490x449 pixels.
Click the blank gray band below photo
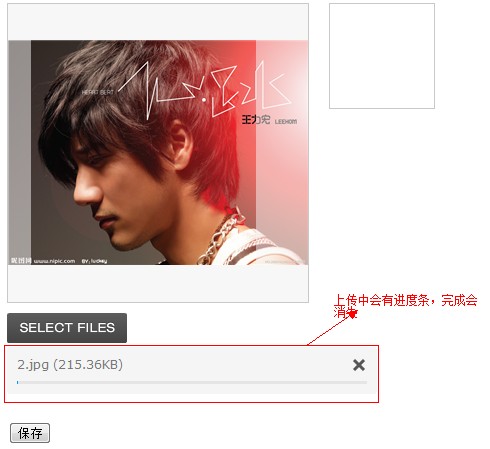coord(158,283)
